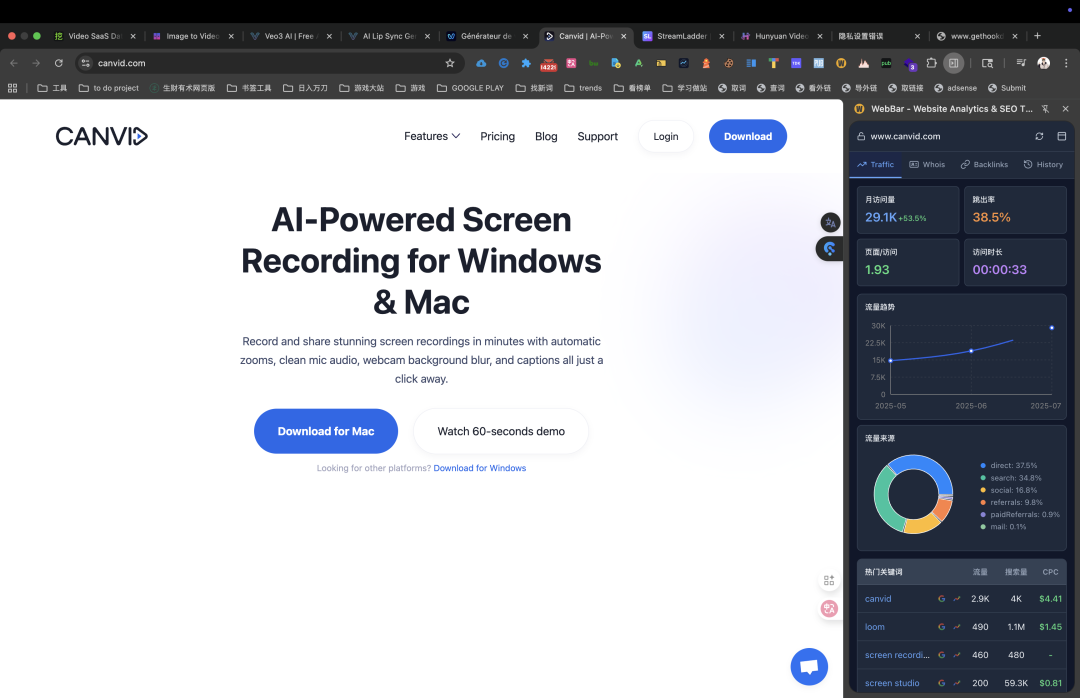Focus the canvid.com address bar
The width and height of the screenshot is (1080, 698).
(x=269, y=63)
